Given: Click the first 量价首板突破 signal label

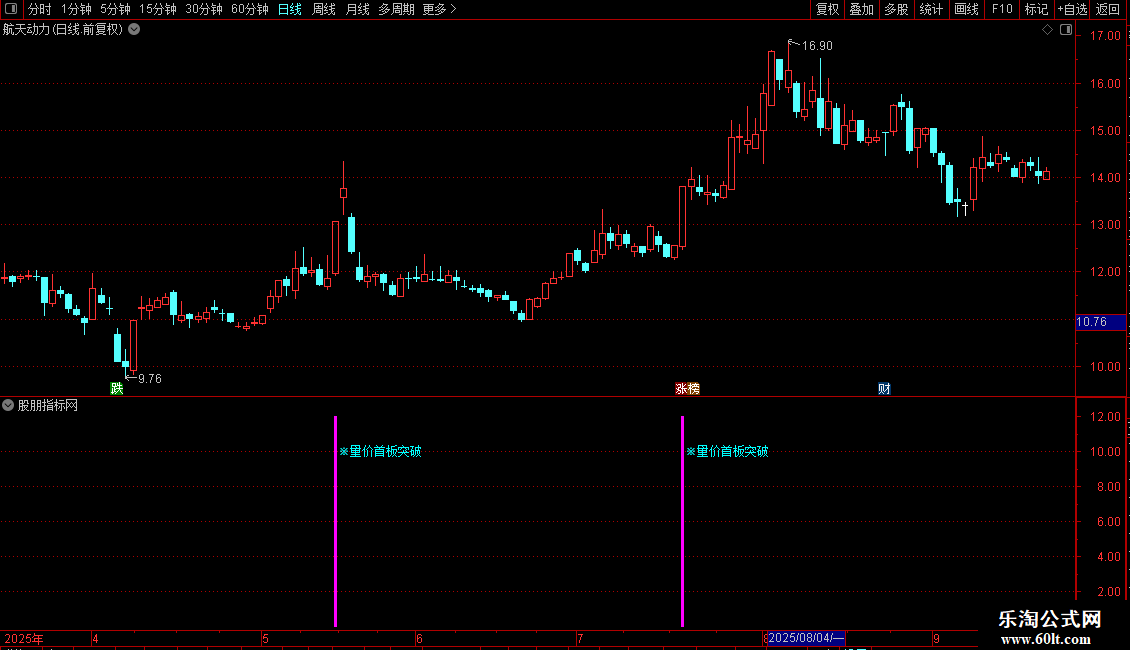Looking at the screenshot, I should (380, 452).
